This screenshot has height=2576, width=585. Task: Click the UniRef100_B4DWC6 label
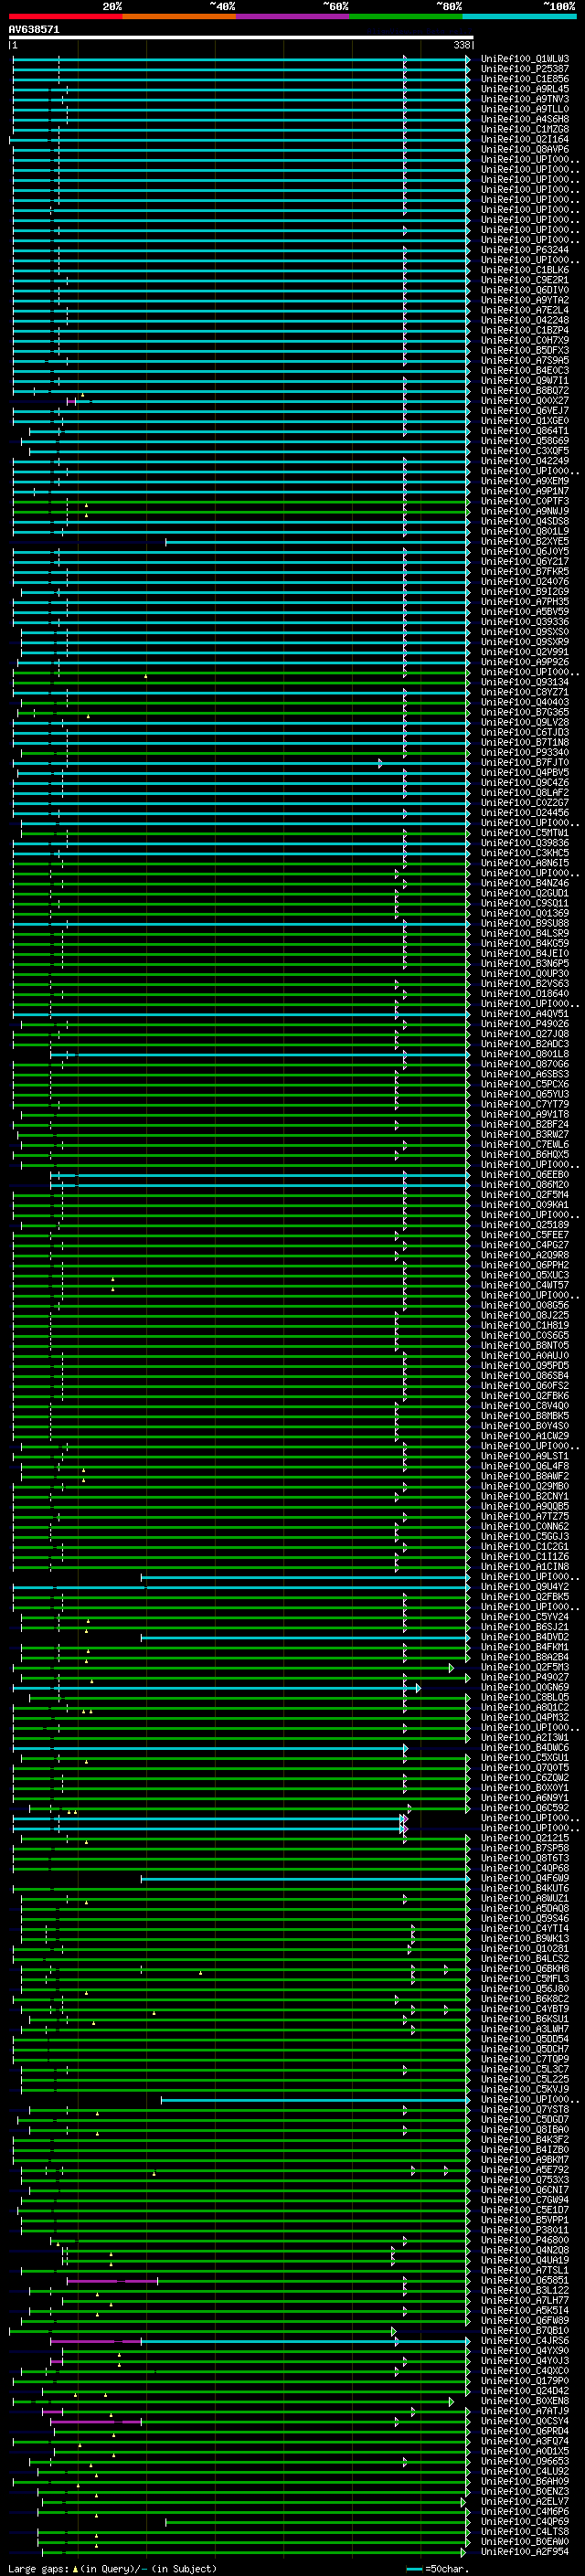[x=525, y=1747]
